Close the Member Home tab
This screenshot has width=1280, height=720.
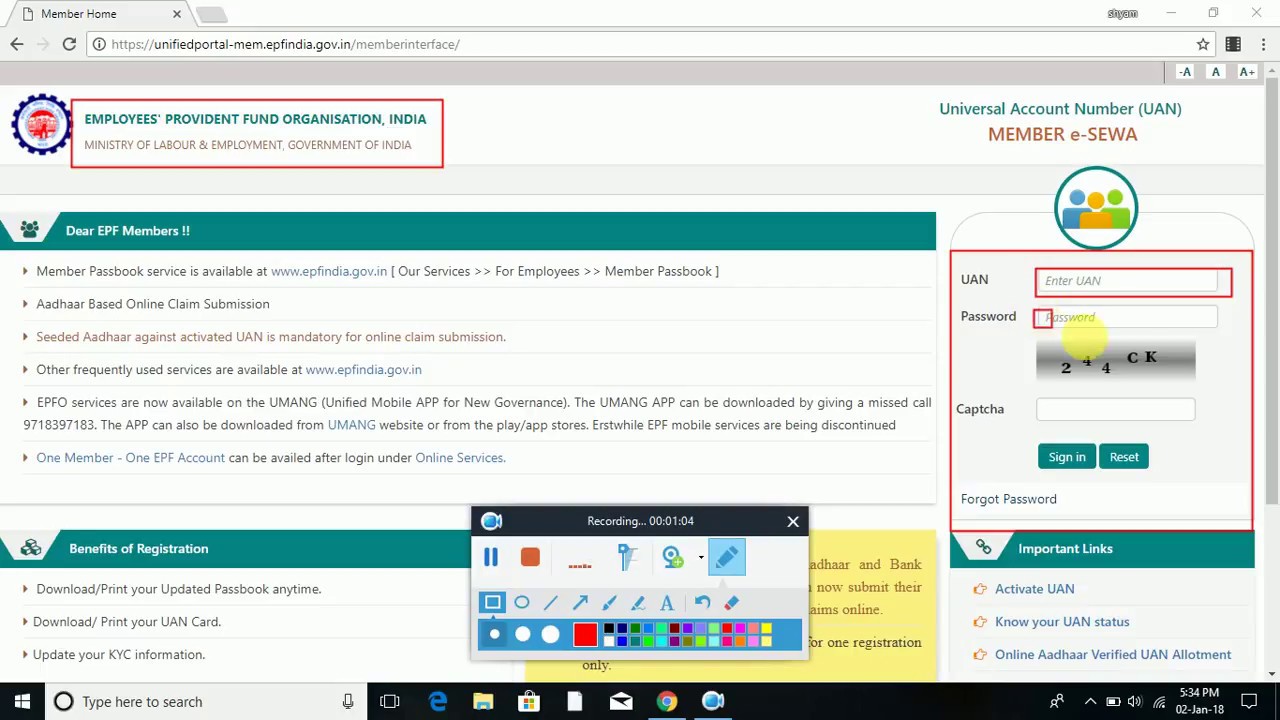(177, 14)
